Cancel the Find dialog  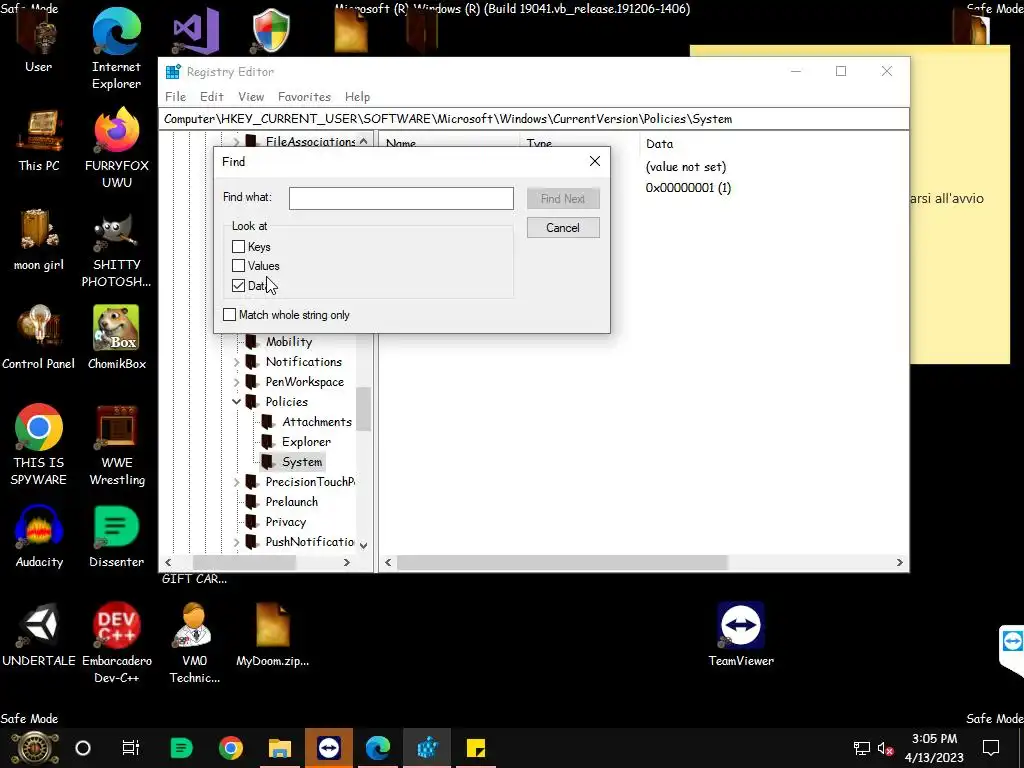click(x=563, y=227)
